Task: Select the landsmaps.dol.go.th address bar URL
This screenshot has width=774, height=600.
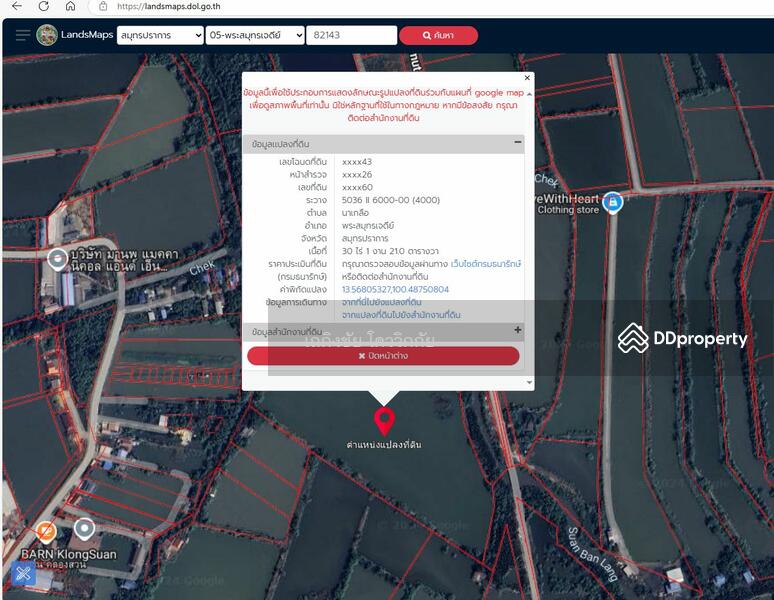Action: point(168,6)
